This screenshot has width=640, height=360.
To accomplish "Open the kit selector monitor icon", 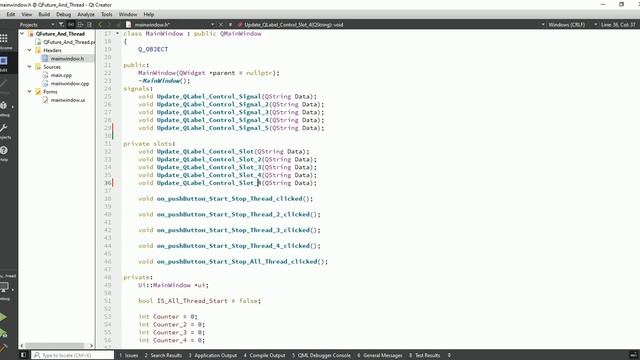I will tap(5, 288).
